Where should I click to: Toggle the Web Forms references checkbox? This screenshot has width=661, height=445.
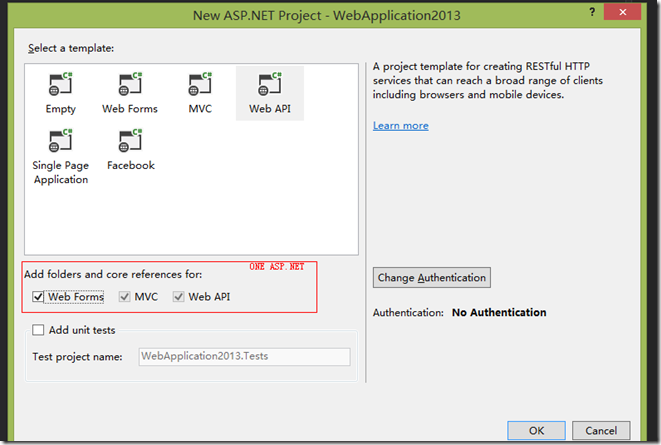pos(38,297)
